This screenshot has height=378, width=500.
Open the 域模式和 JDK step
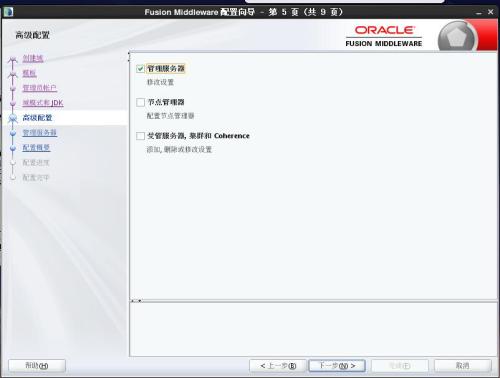point(43,103)
